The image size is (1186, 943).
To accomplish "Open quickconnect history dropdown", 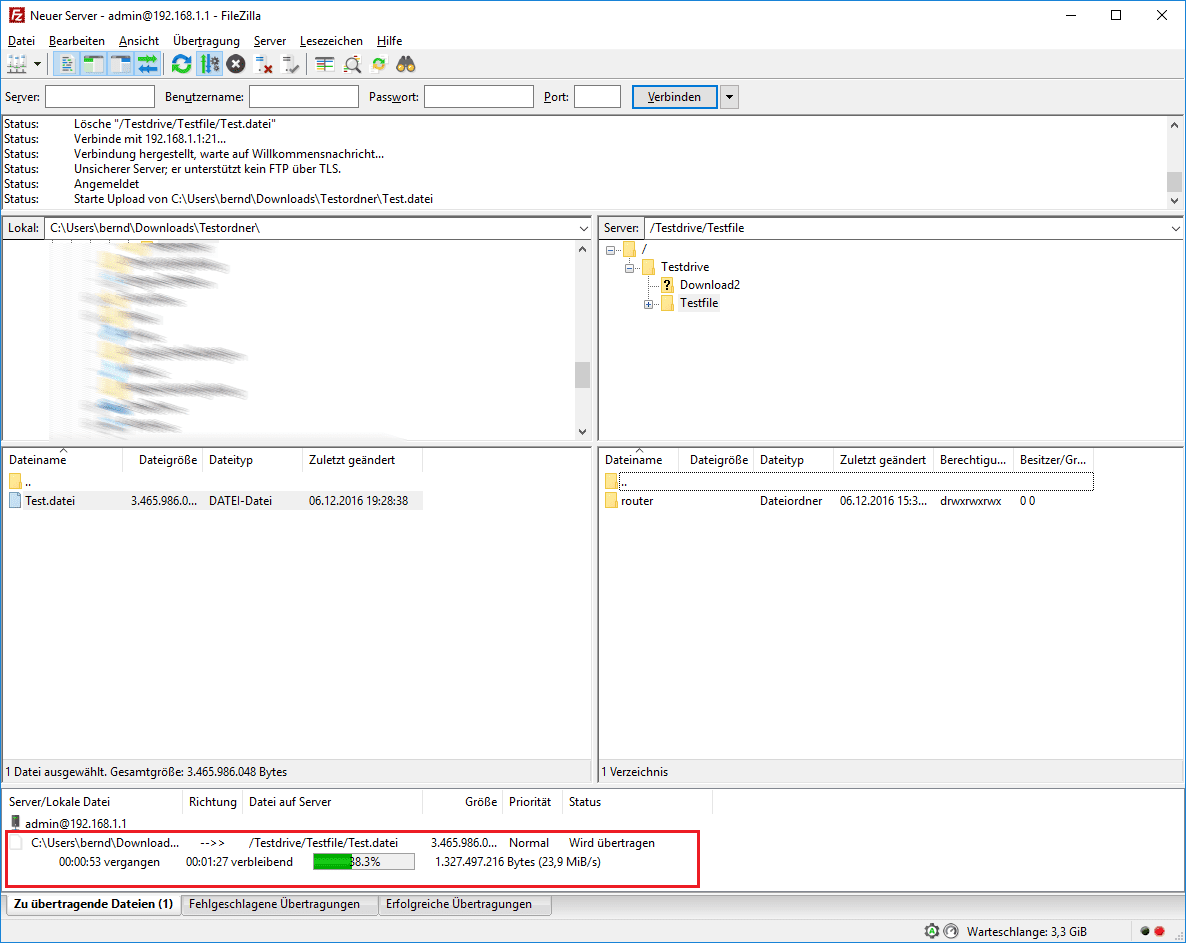I will point(729,97).
